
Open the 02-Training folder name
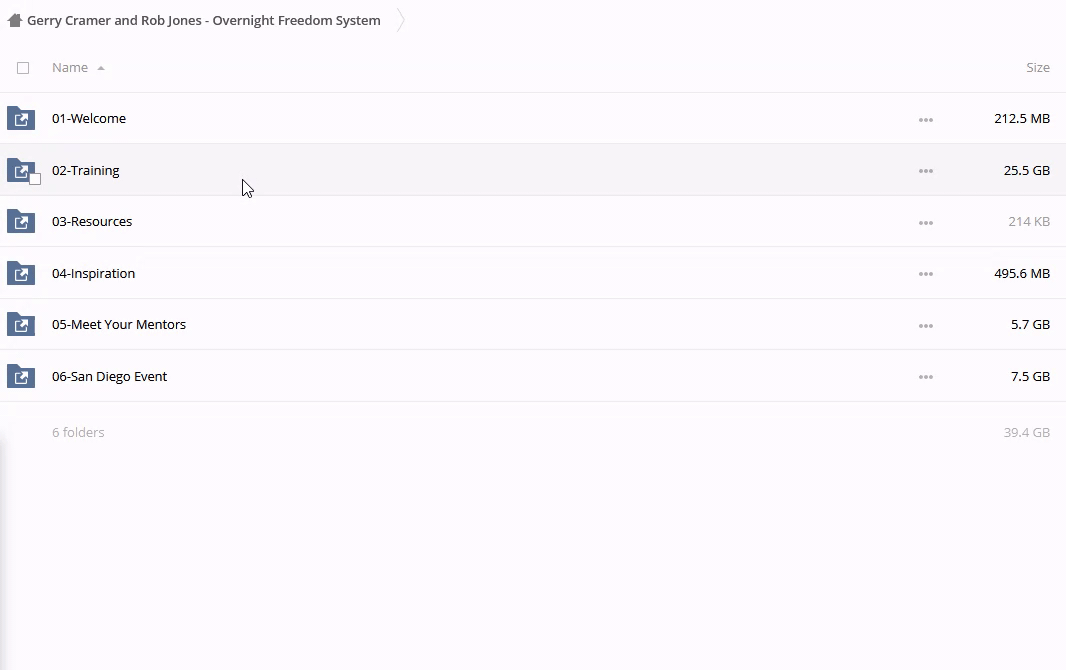(x=86, y=171)
